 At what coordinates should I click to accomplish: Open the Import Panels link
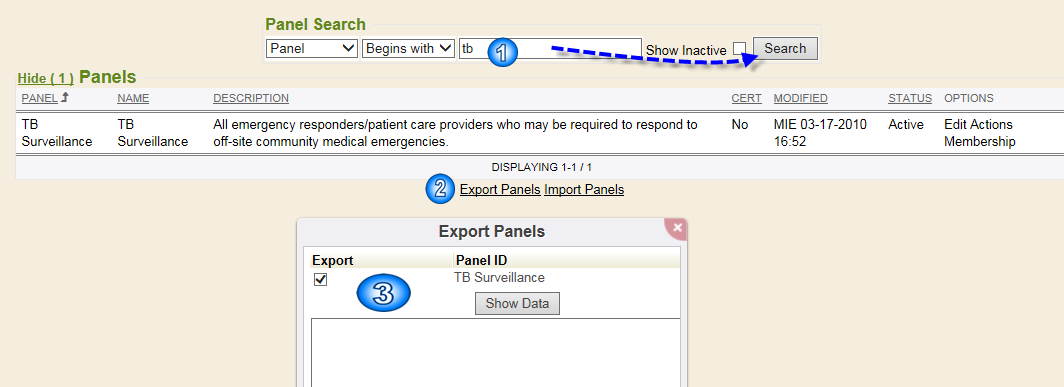584,189
